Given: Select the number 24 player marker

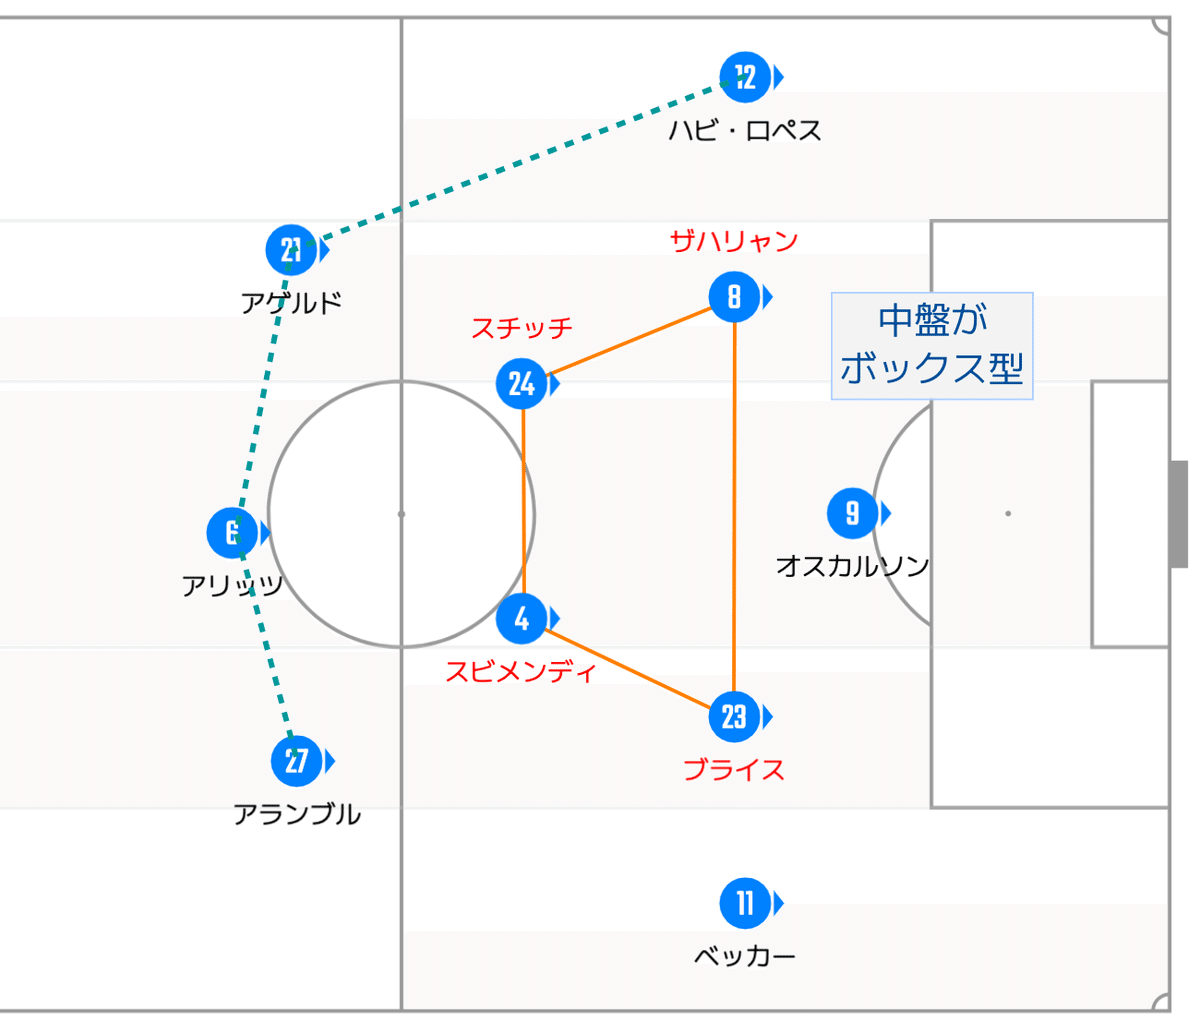Looking at the screenshot, I should tap(522, 383).
